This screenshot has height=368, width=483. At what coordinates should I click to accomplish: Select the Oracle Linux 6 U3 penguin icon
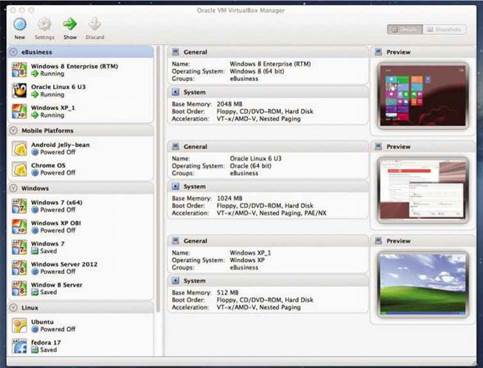[x=19, y=91]
